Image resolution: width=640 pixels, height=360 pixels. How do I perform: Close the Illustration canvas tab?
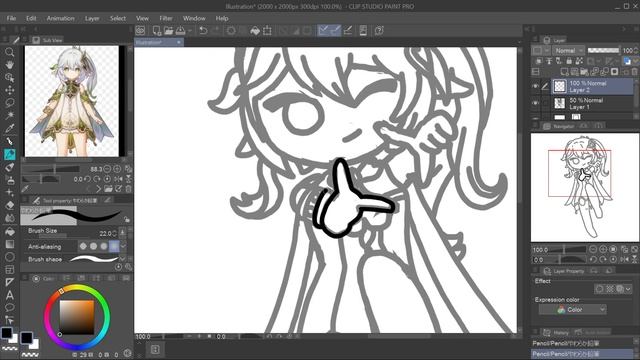click(179, 42)
